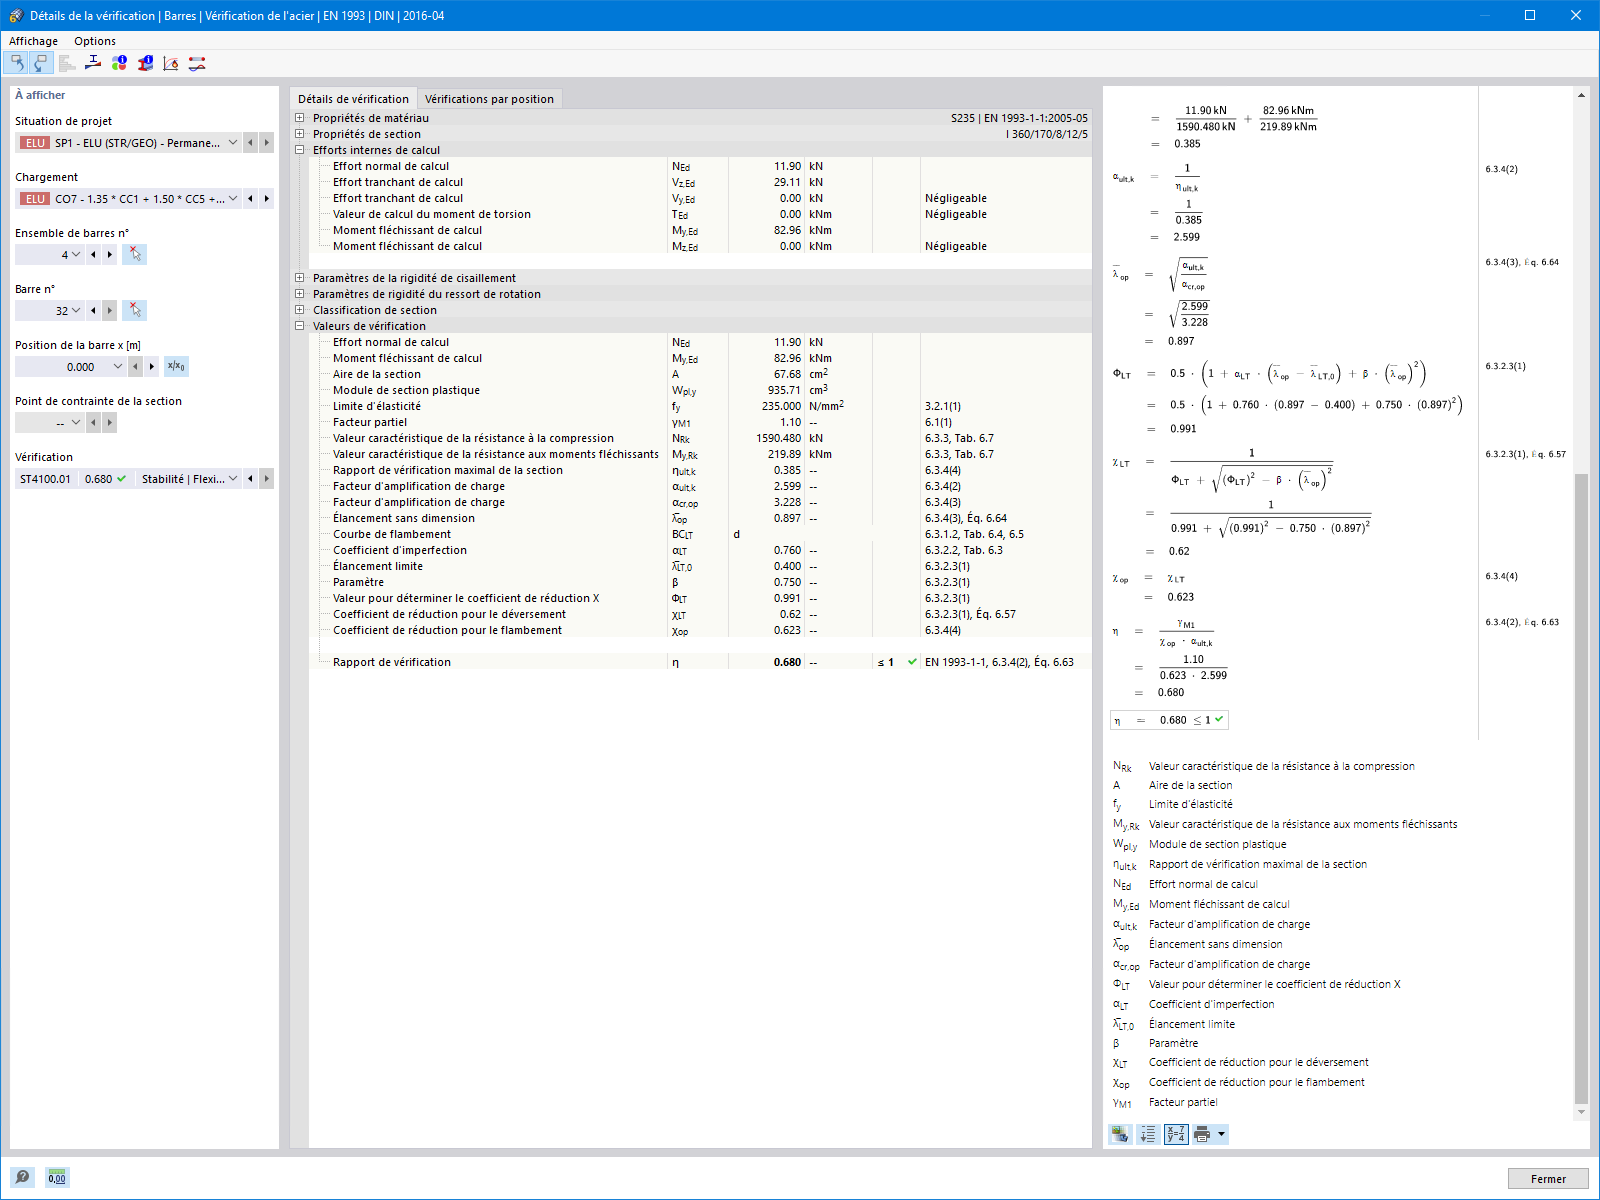The image size is (1600, 1200).
Task: Go to previous Chargement
Action: (x=250, y=199)
